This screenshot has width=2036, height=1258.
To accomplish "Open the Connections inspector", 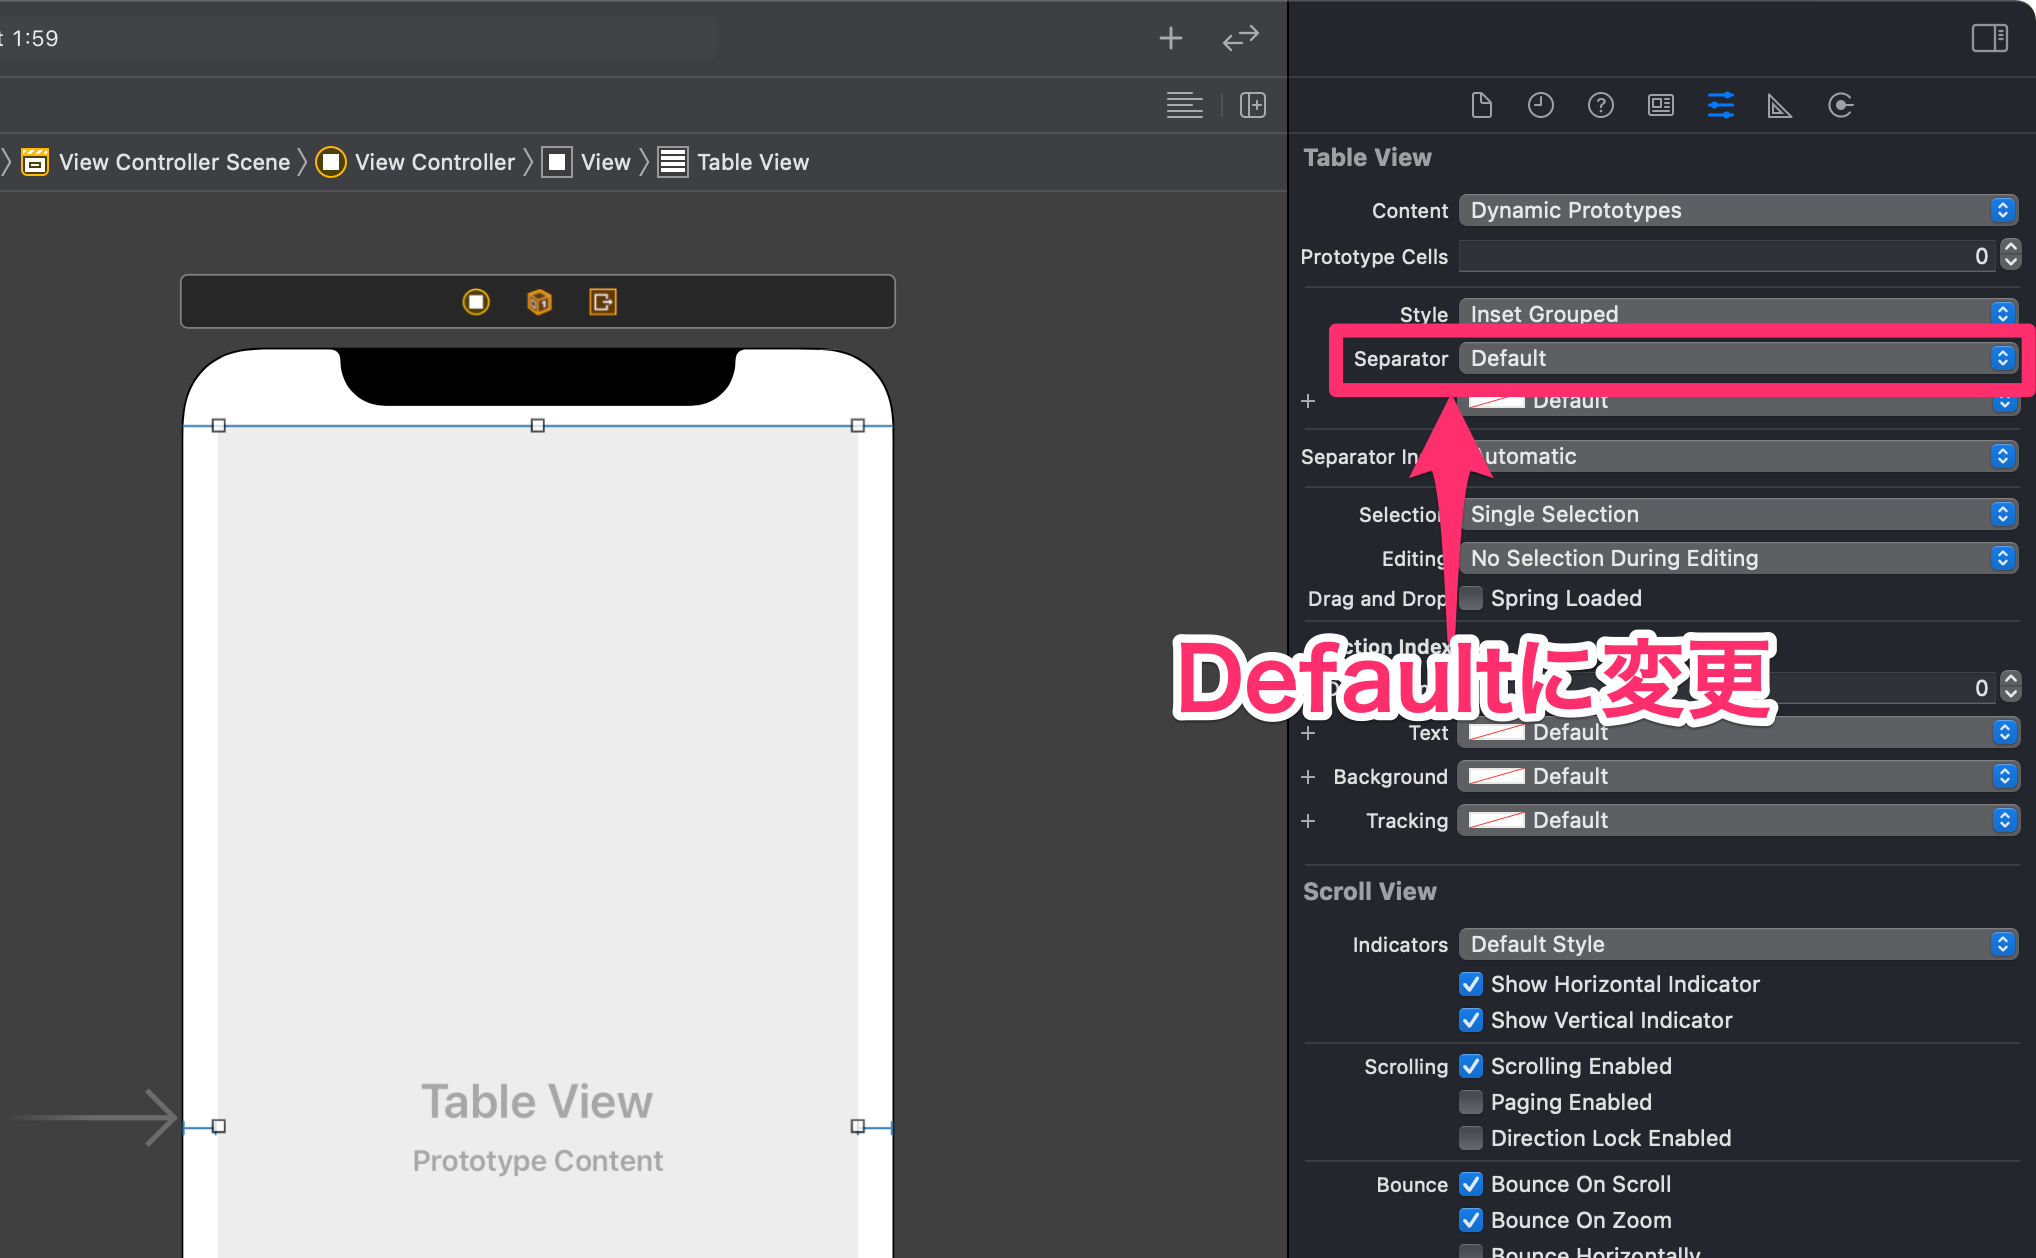I will pos(1841,105).
